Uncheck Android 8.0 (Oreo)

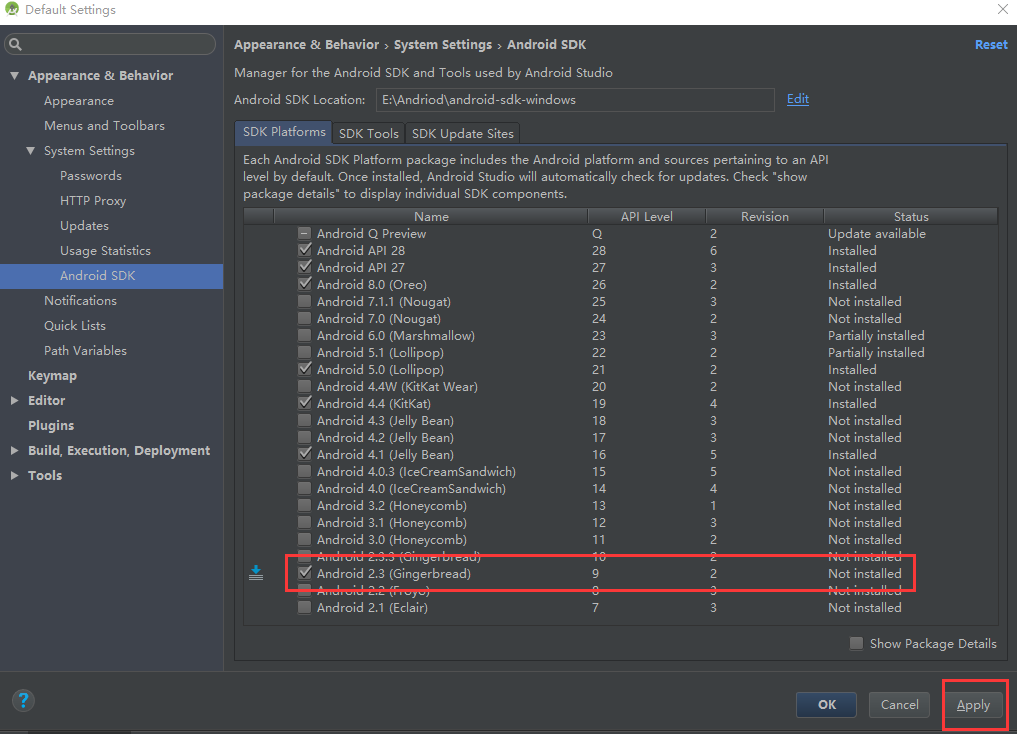pos(304,284)
